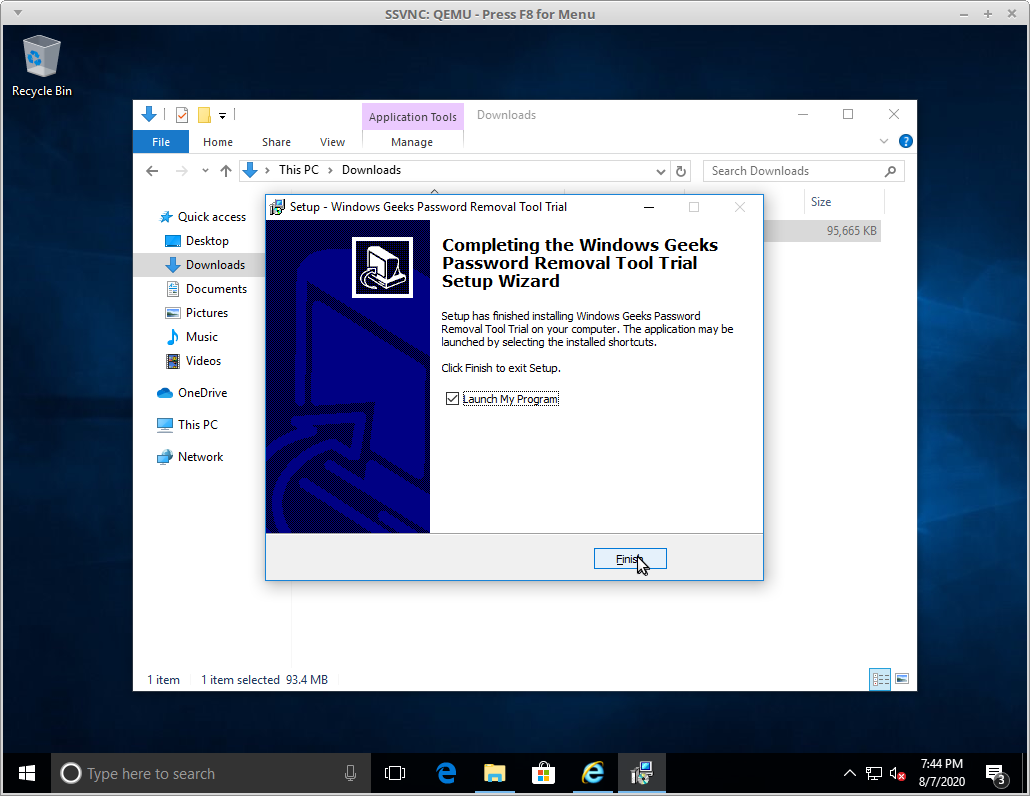Click the breadcrumb chevron after This PC
This screenshot has width=1030, height=796.
click(x=330, y=171)
